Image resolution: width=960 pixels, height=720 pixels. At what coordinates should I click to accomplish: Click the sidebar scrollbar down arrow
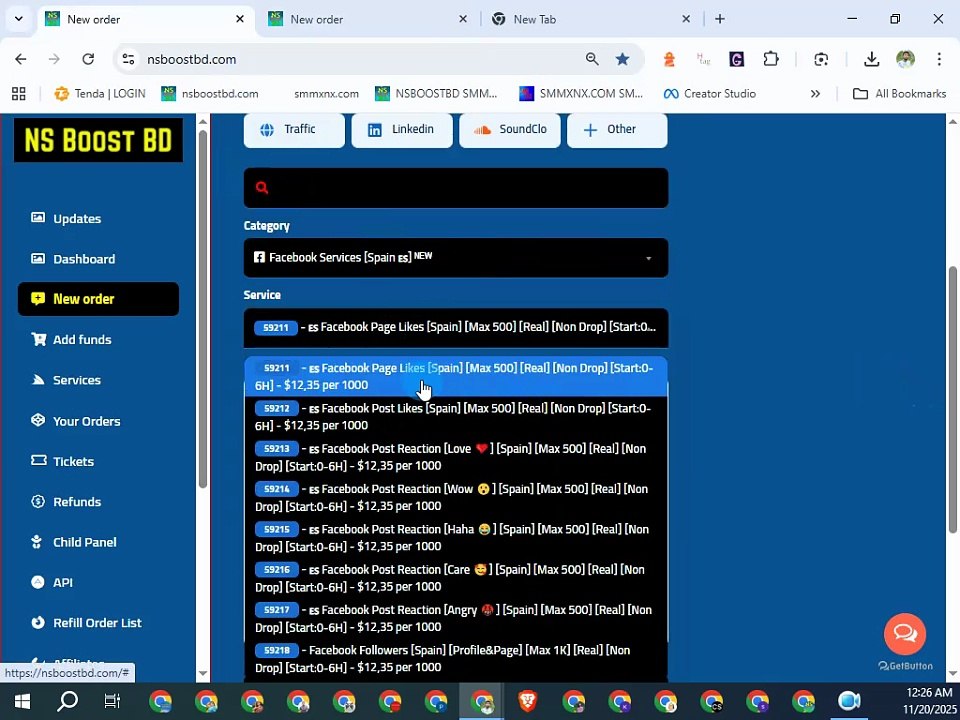[203, 674]
